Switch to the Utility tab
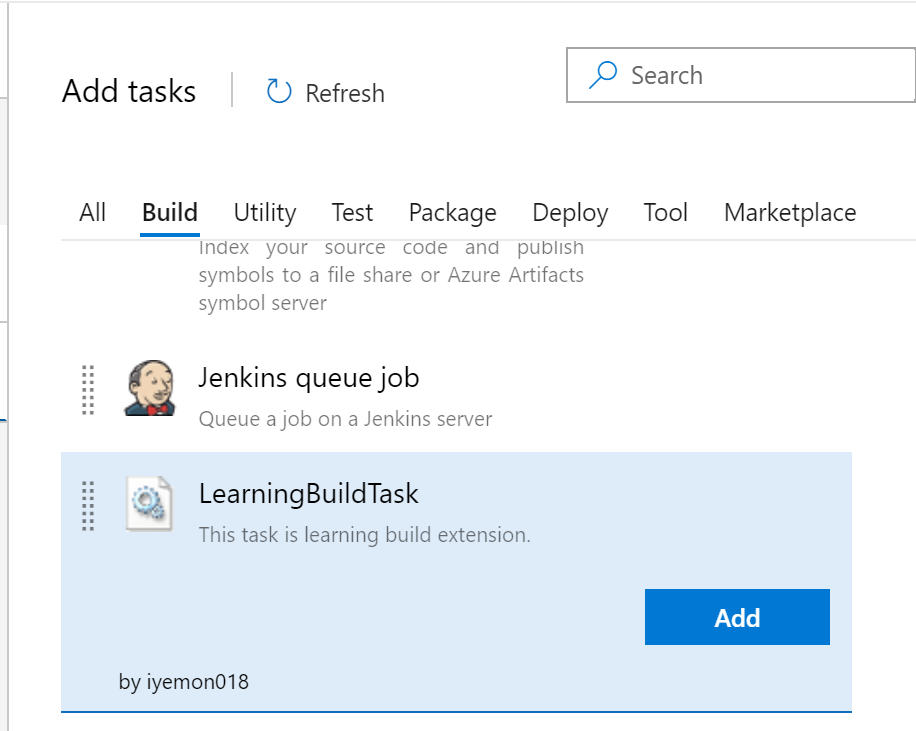Screen dimensions: 916x731 (265, 213)
